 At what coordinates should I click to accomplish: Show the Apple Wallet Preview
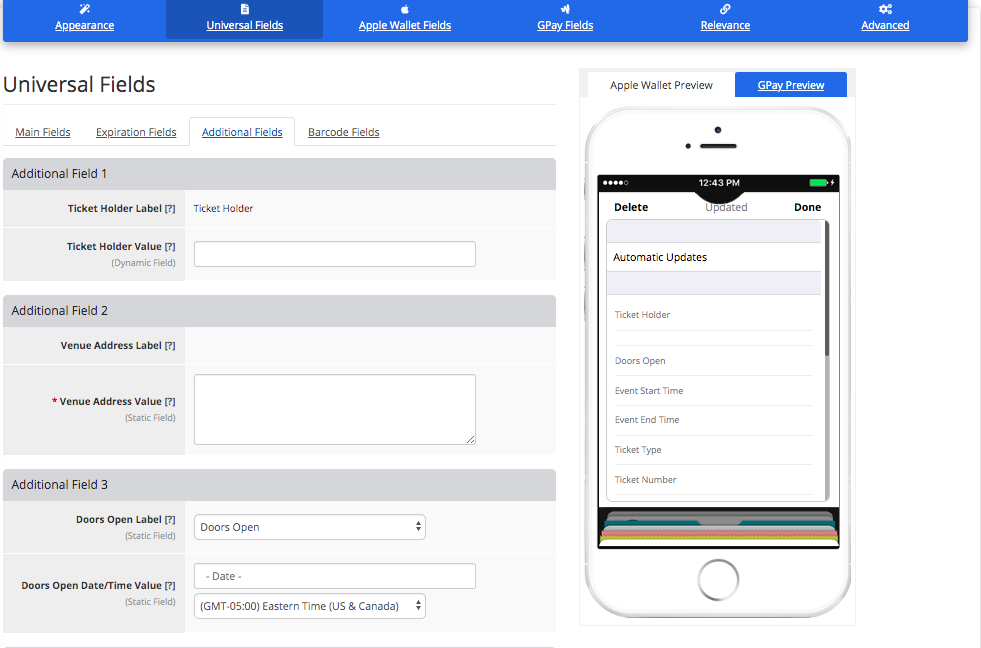tap(661, 85)
